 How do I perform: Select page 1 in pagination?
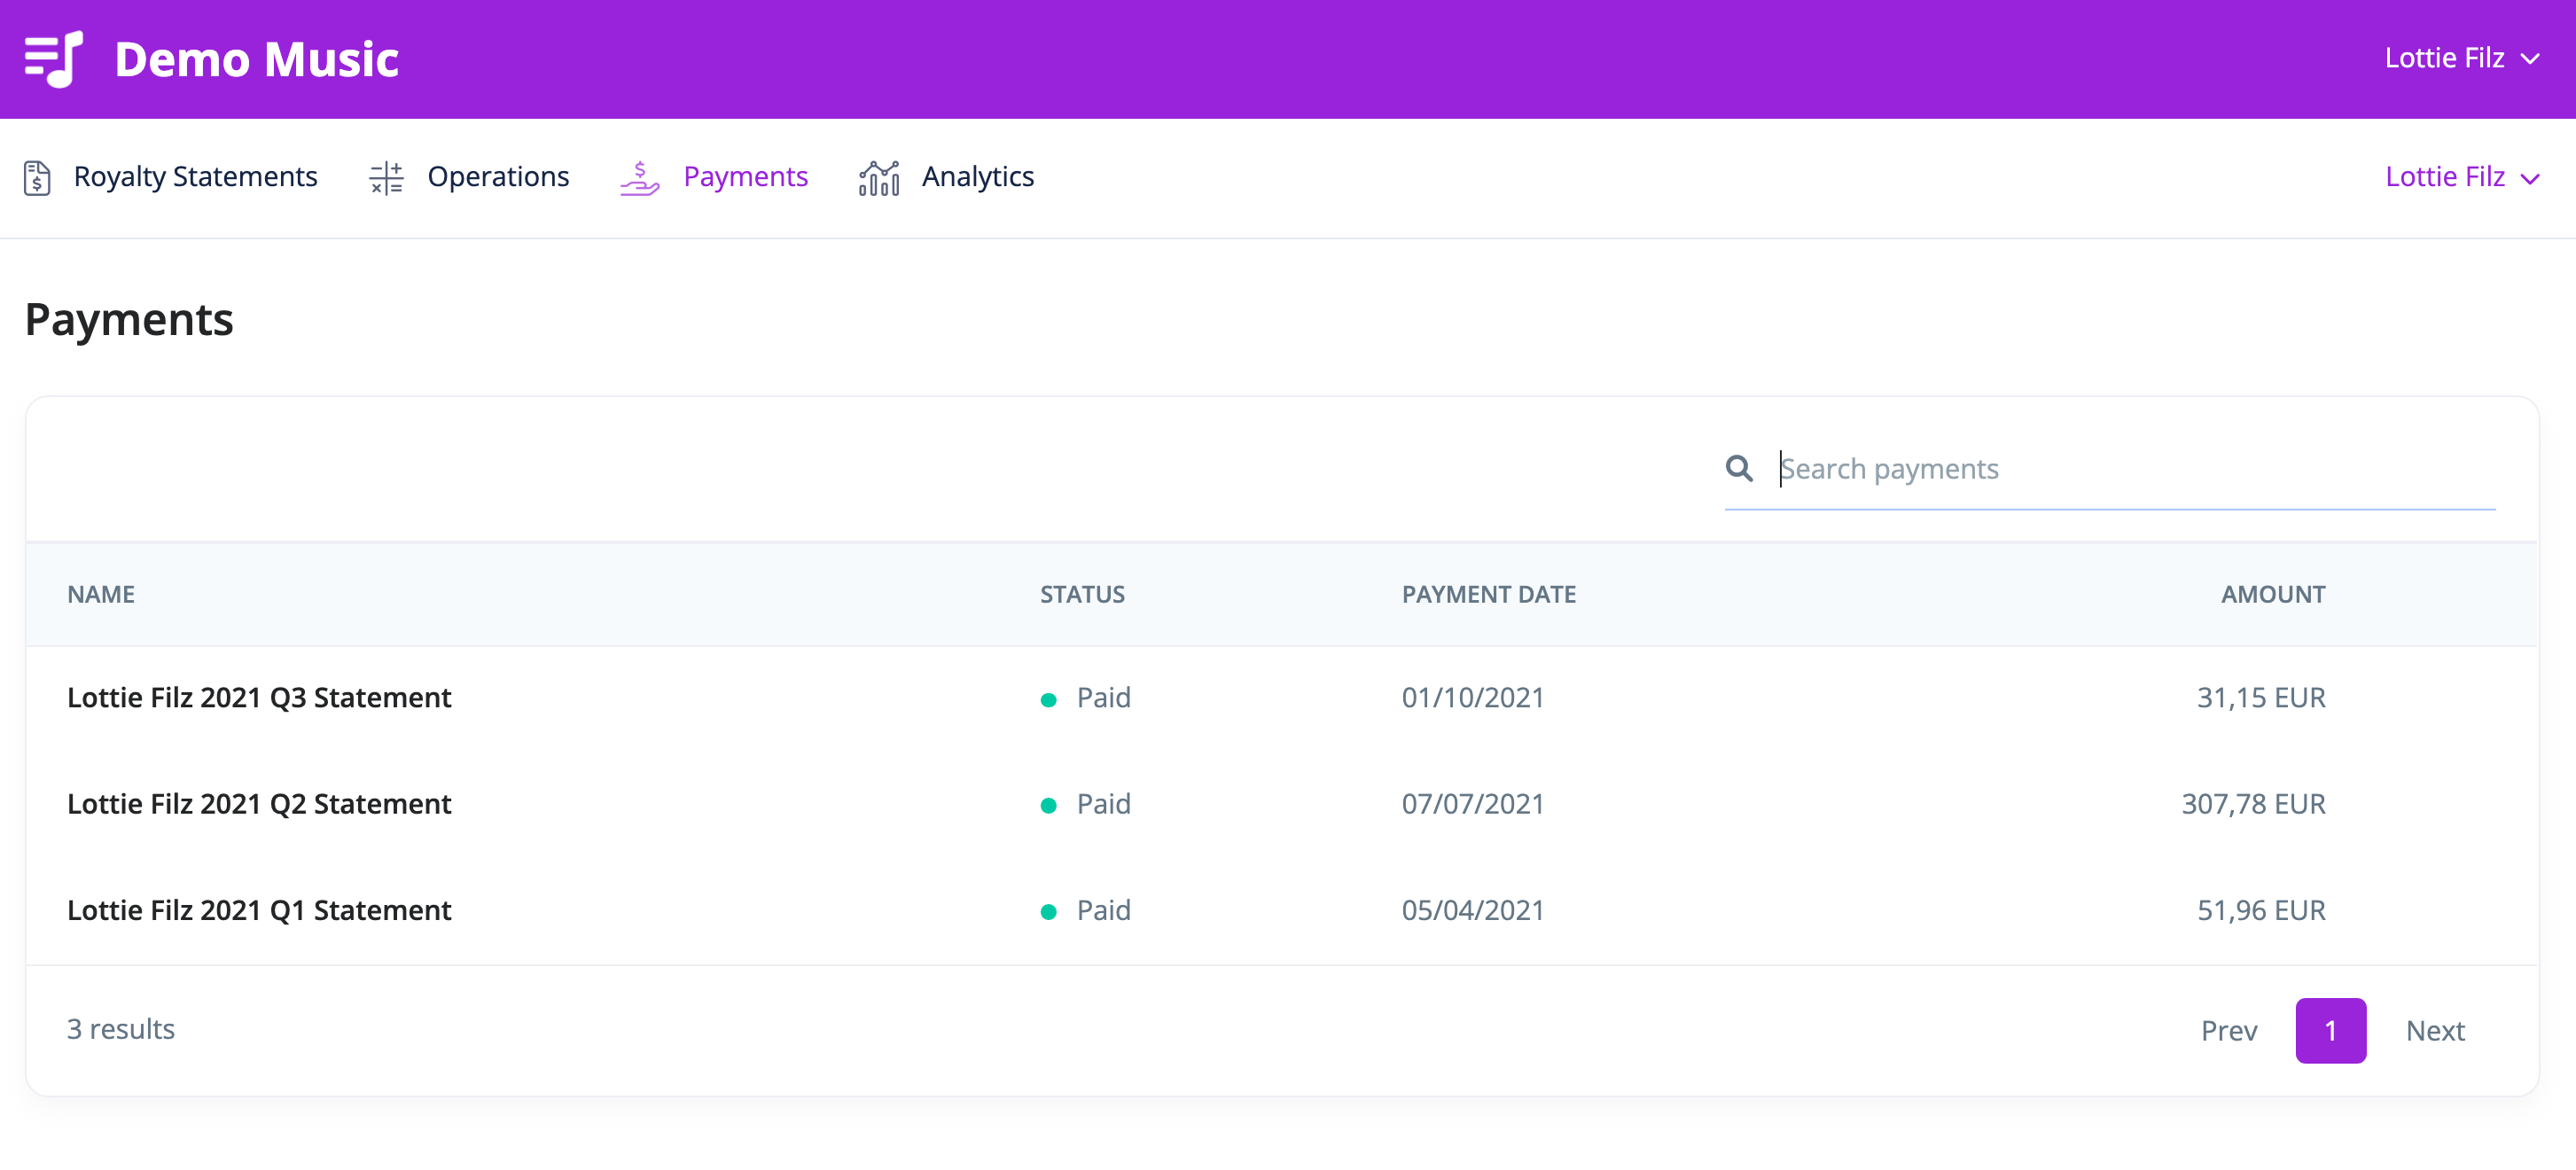2330,1030
